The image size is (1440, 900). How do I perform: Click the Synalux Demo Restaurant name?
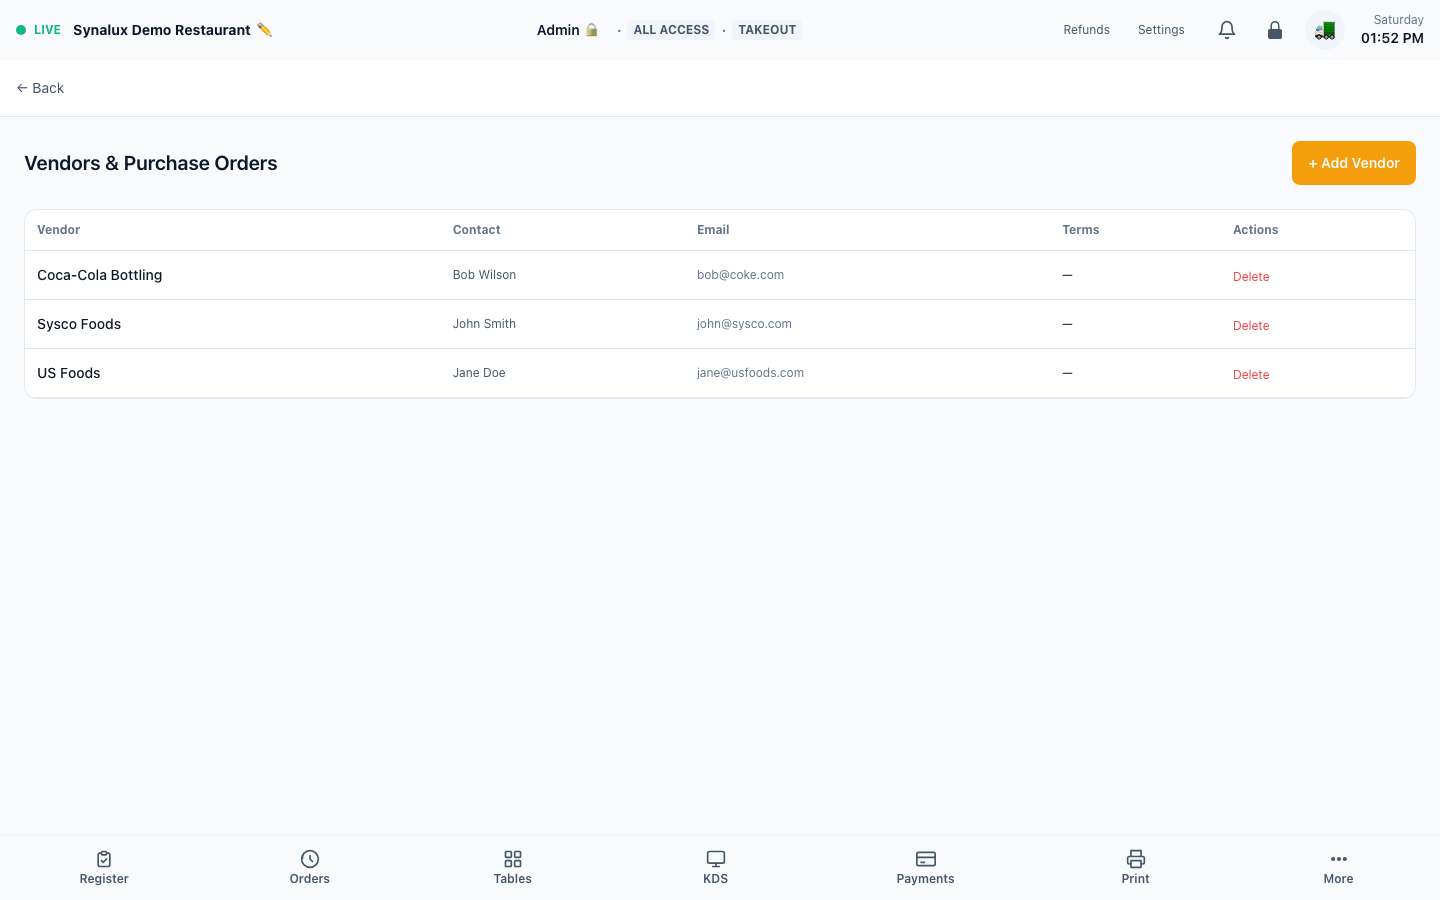[162, 30]
